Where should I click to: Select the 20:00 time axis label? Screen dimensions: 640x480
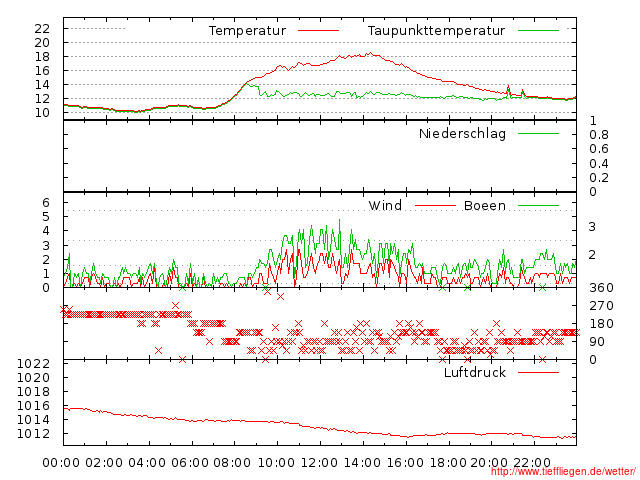point(489,463)
